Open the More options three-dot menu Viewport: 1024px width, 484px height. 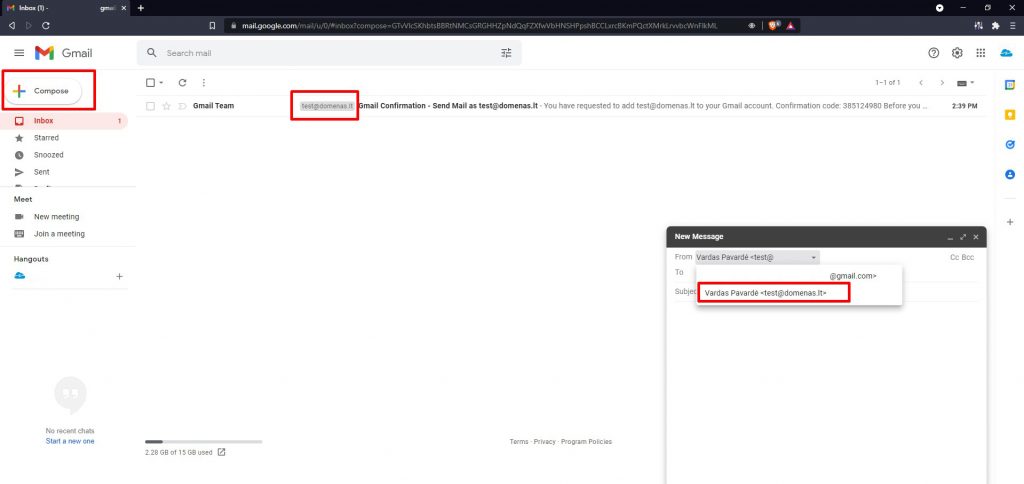pyautogui.click(x=204, y=82)
